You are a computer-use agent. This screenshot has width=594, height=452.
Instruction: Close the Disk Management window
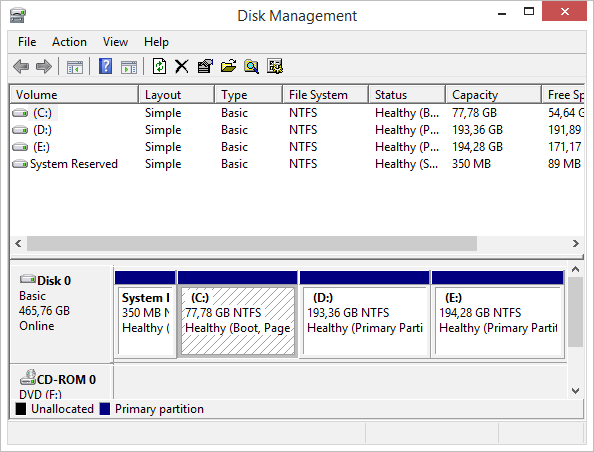click(x=564, y=11)
